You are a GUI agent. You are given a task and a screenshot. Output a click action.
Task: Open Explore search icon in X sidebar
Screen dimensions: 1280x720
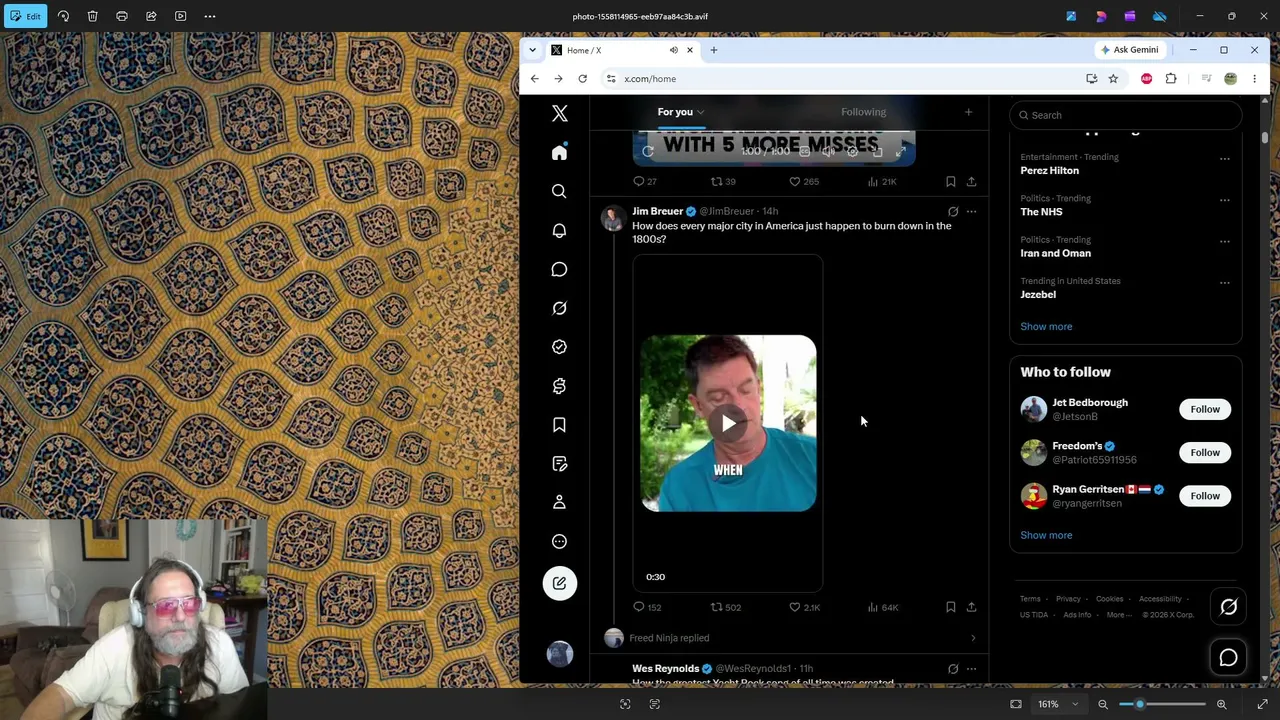pos(559,191)
